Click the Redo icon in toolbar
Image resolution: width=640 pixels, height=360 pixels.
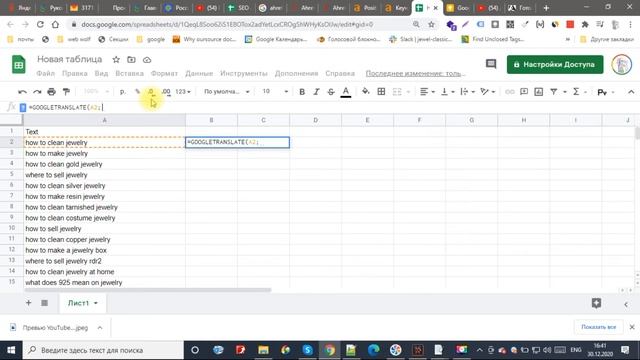pos(37,92)
